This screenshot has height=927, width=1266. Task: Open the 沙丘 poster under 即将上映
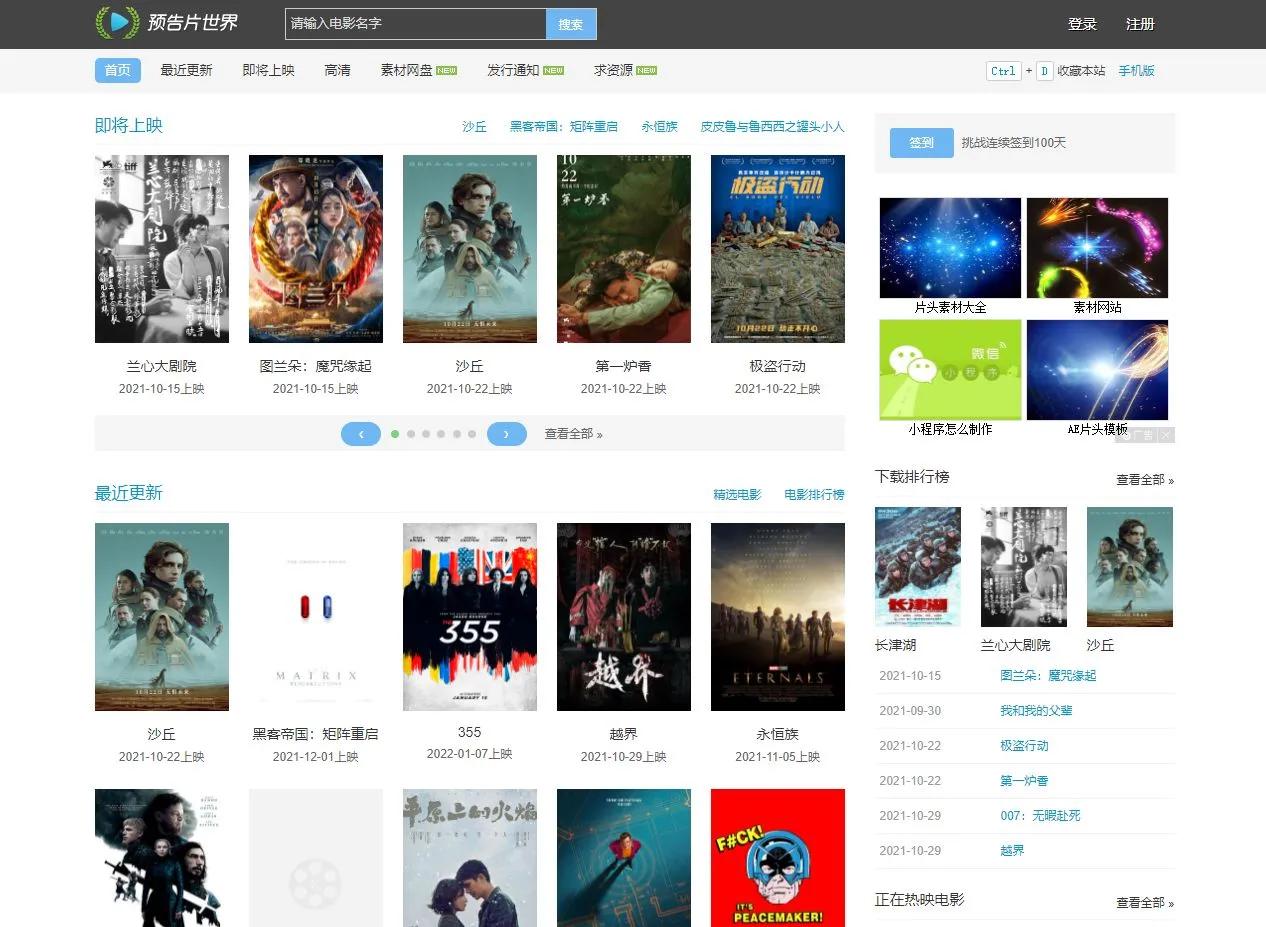click(469, 249)
